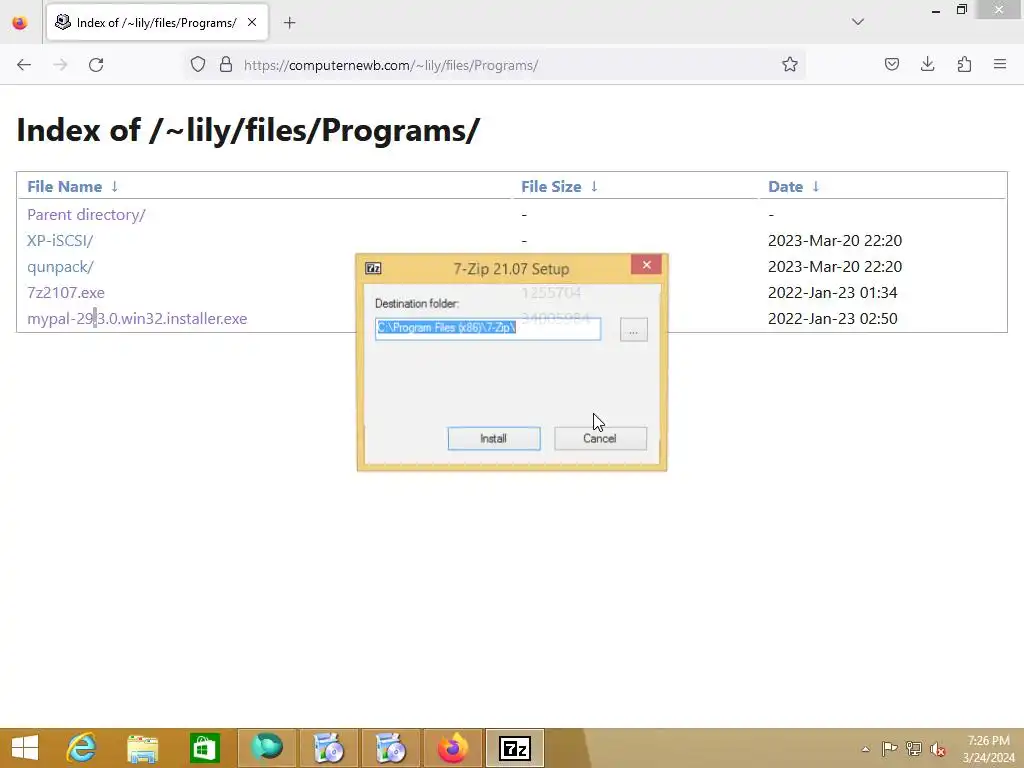Open the Firefox hamburger menu
The image size is (1024, 768).
click(x=1000, y=65)
